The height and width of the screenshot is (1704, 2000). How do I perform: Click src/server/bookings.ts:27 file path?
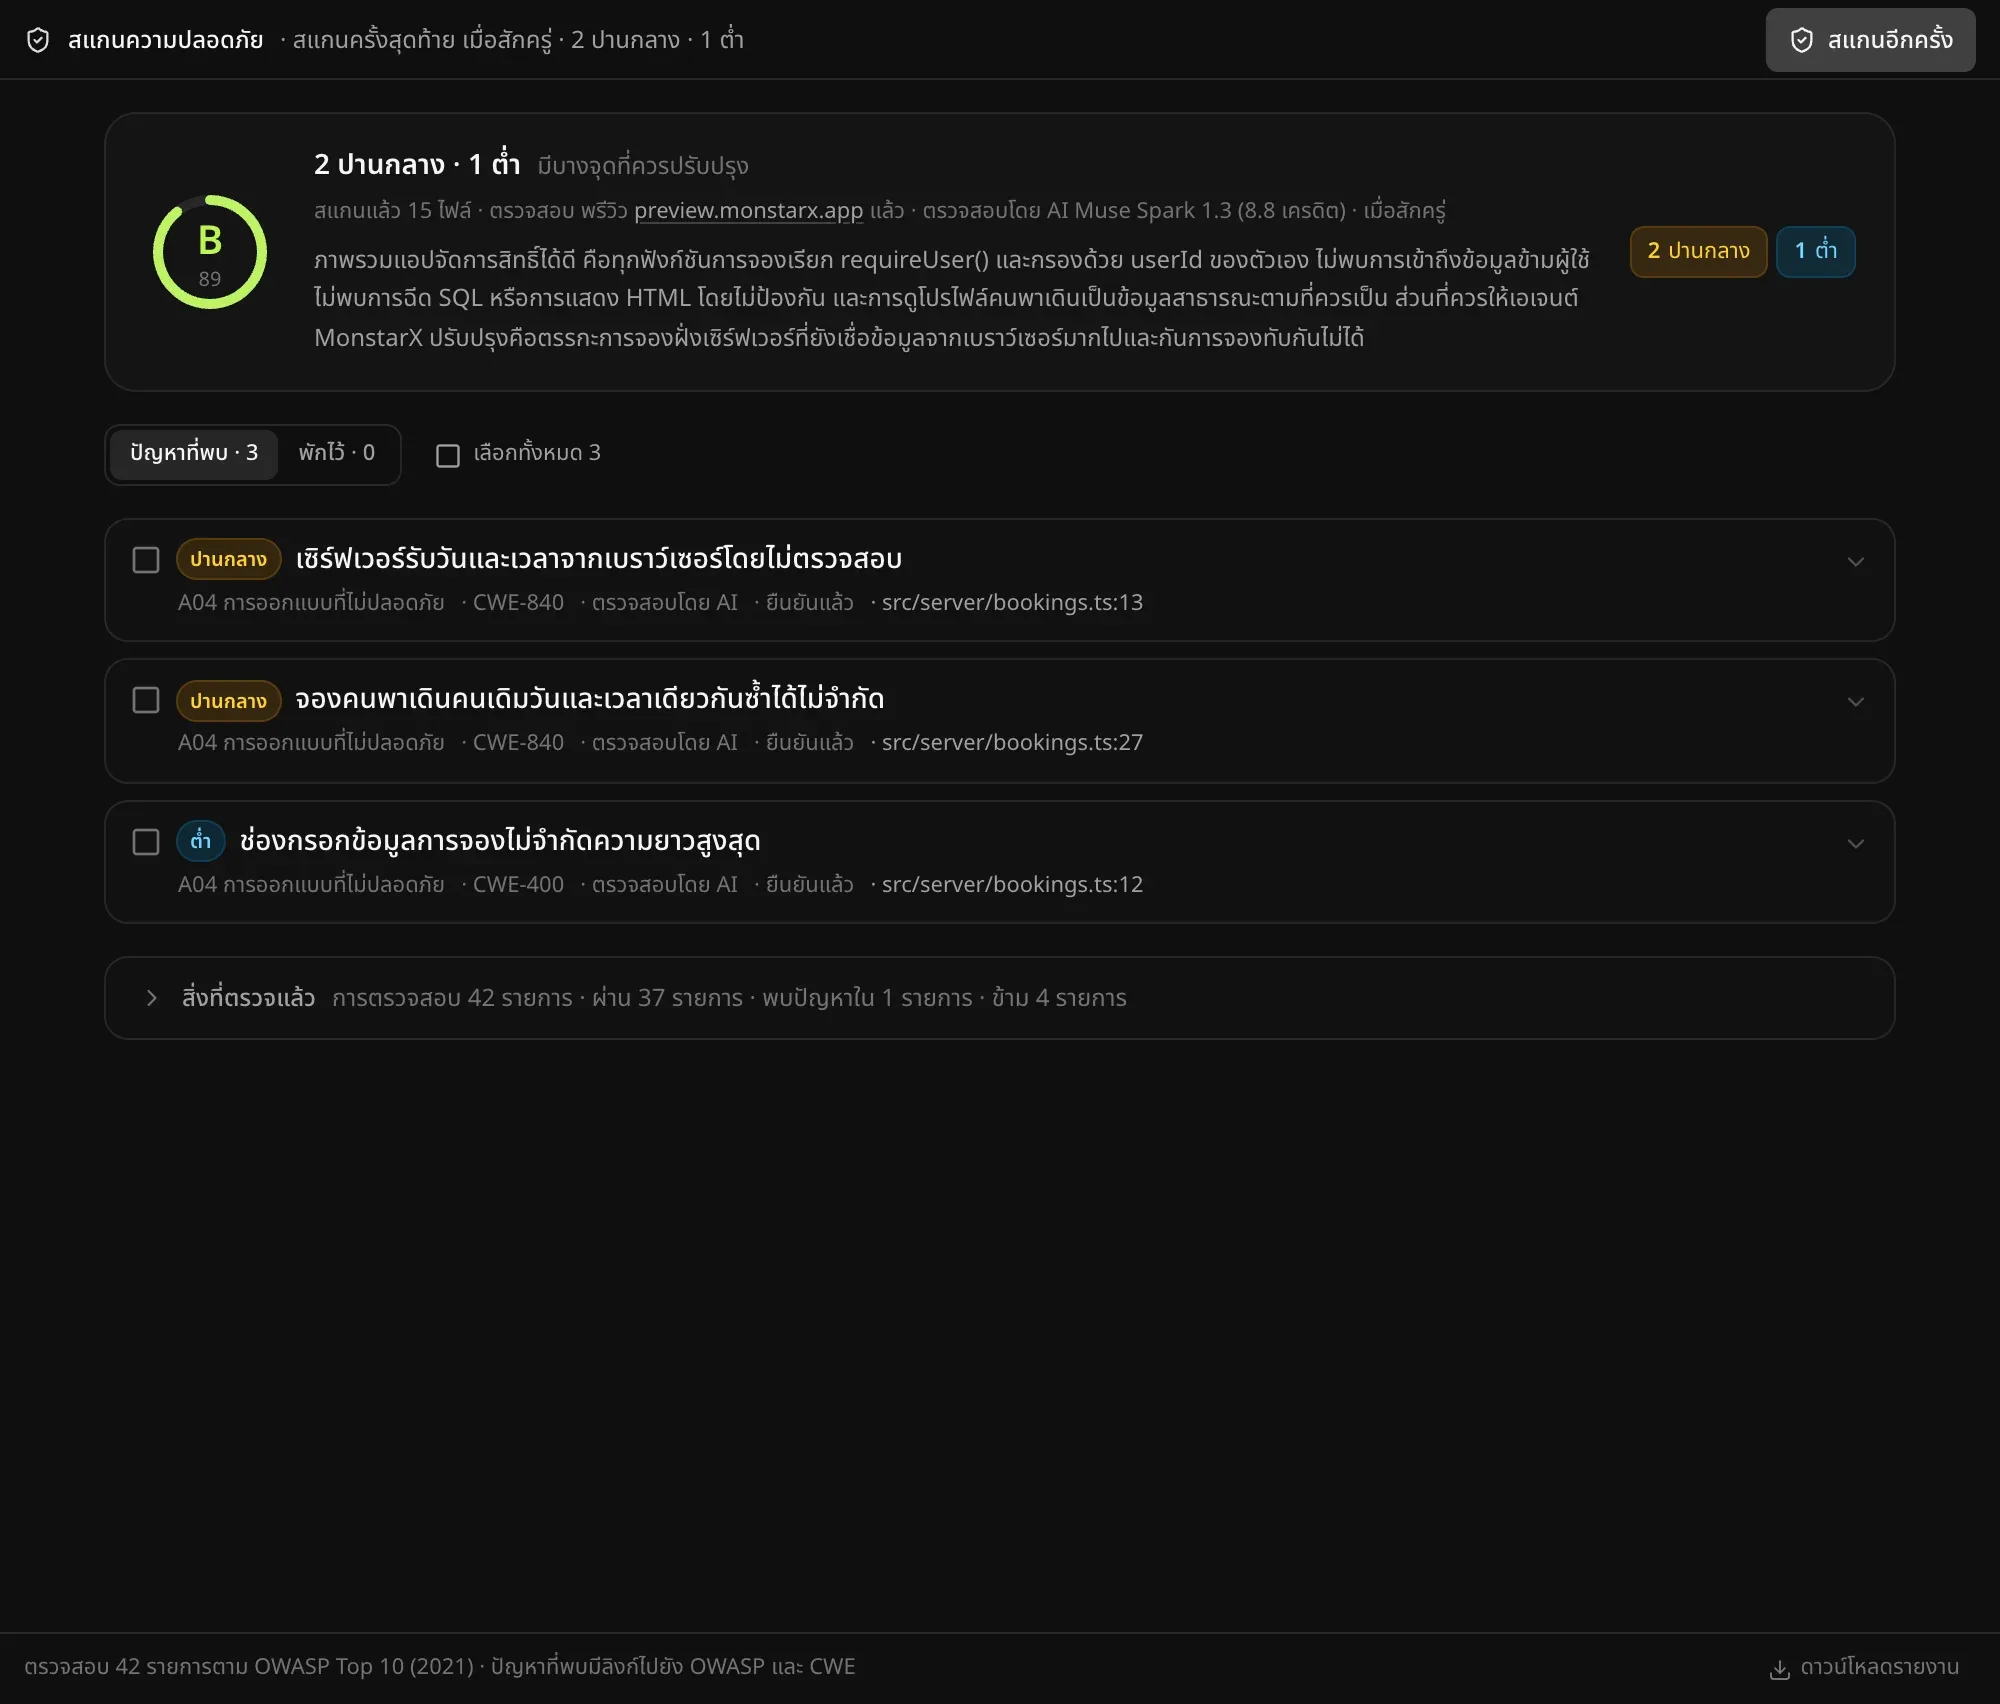pos(1012,742)
